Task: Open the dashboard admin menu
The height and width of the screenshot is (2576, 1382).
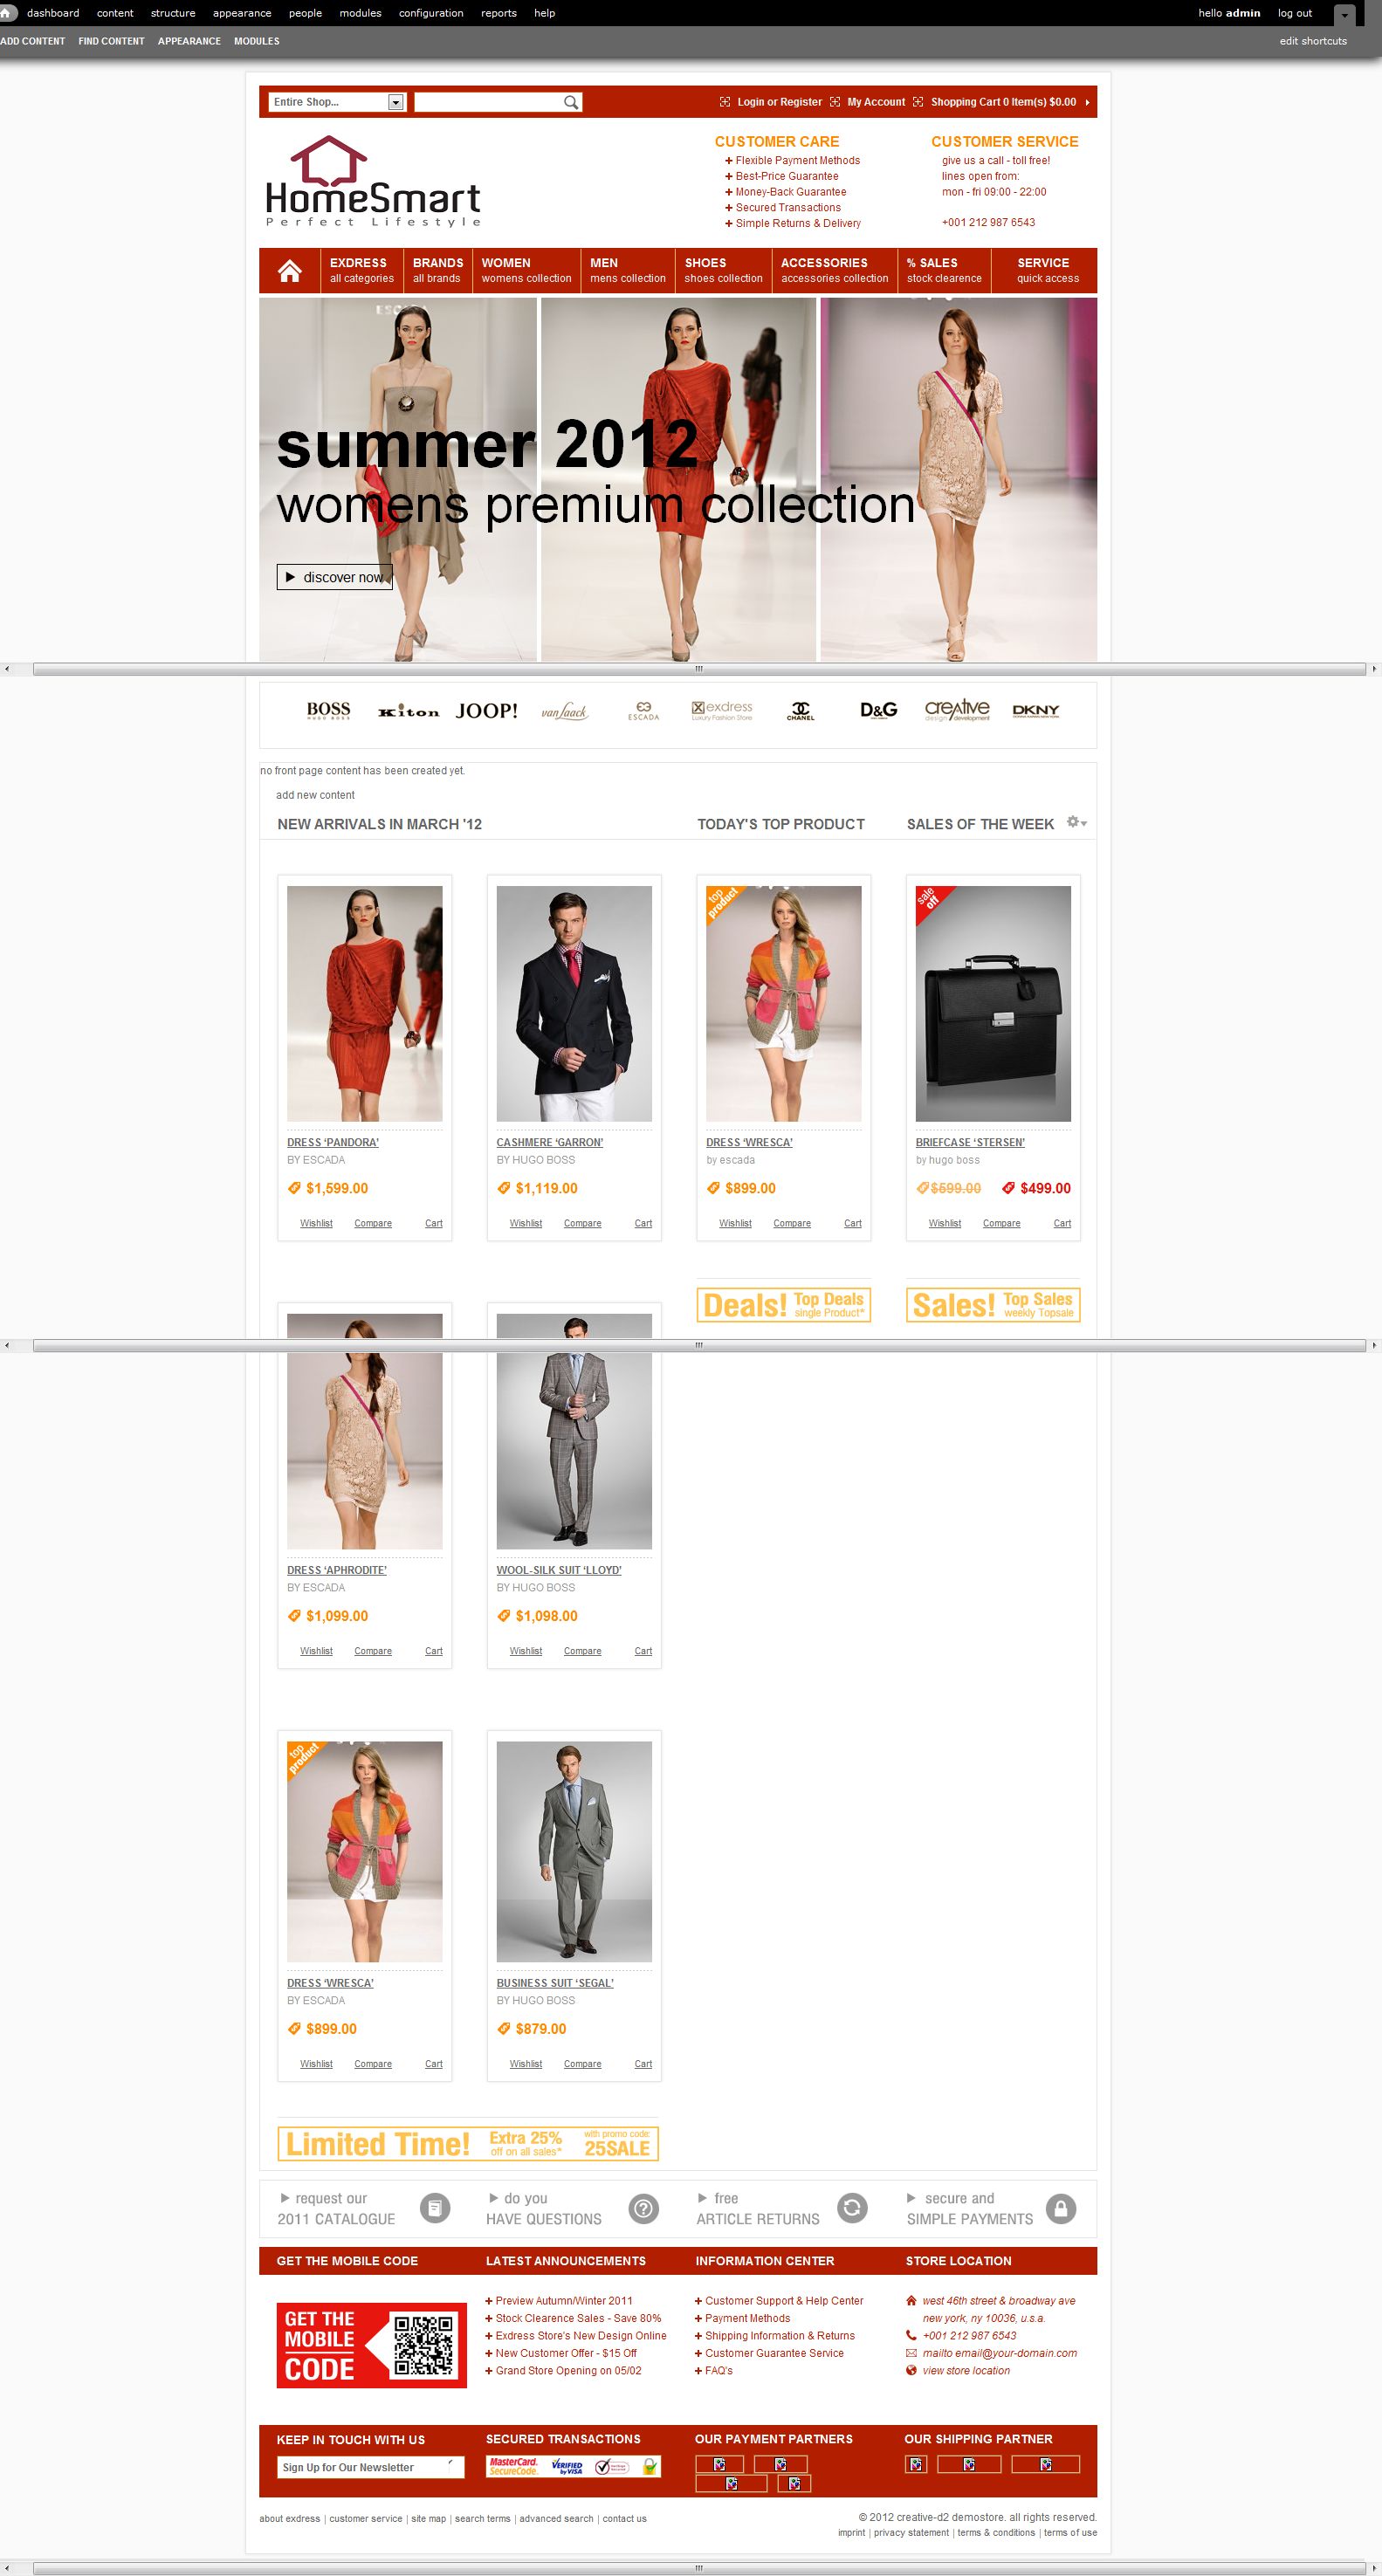Action: [x=53, y=13]
